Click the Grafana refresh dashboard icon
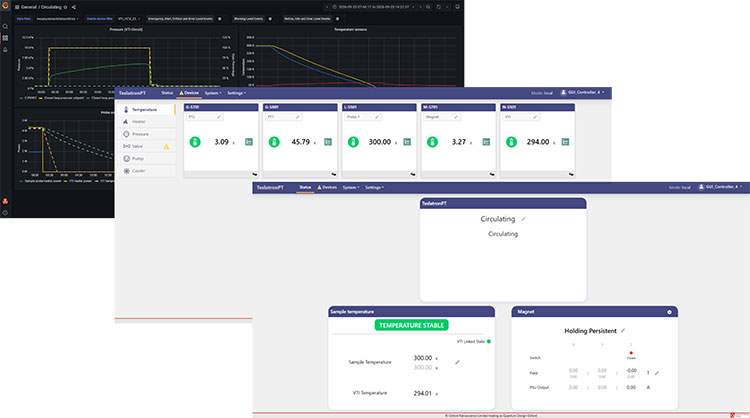The image size is (750, 418). [x=439, y=7]
